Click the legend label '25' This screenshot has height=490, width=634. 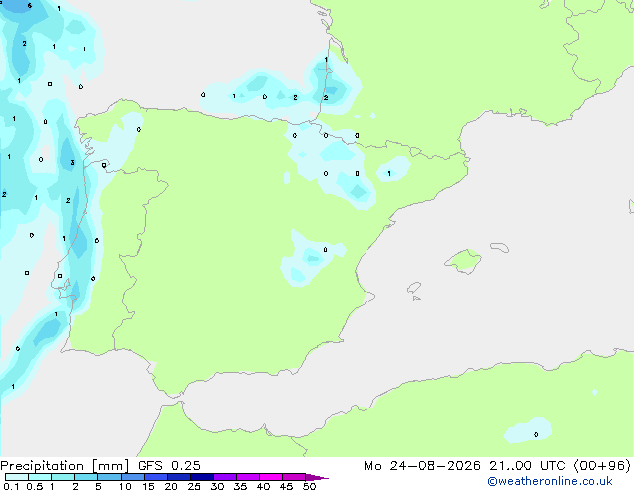click(x=194, y=486)
